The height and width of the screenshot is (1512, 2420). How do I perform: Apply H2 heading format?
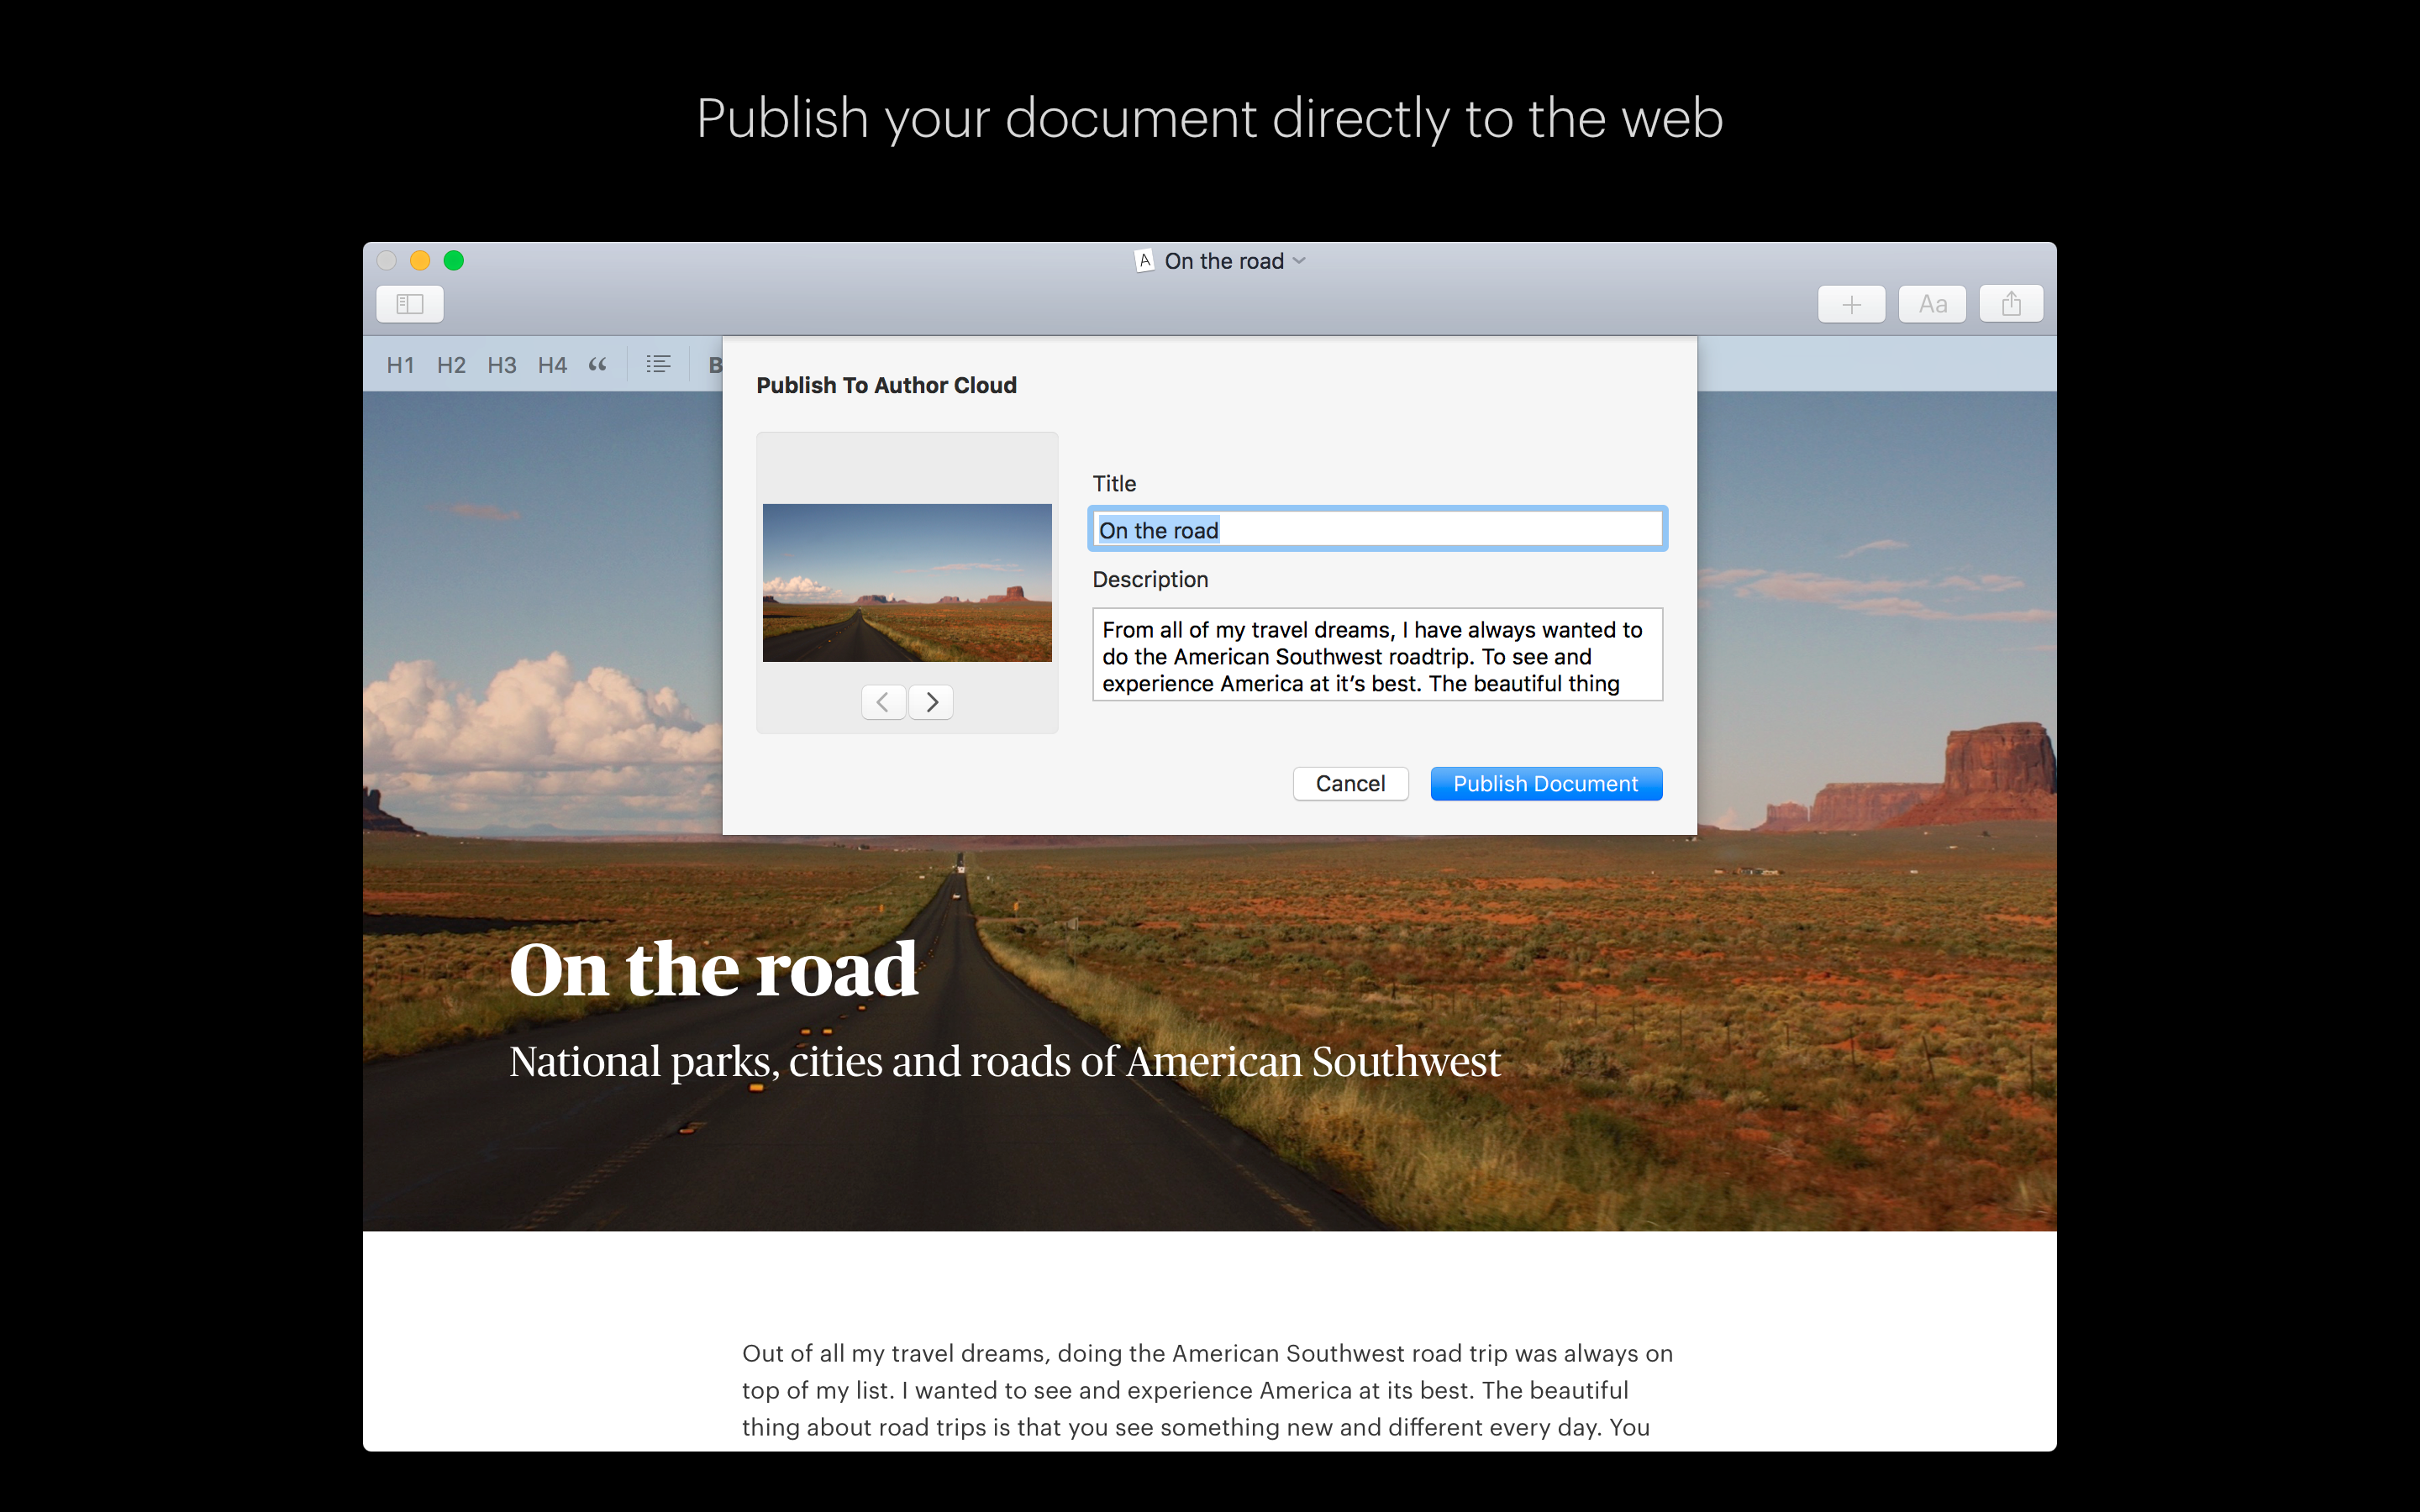pos(451,365)
